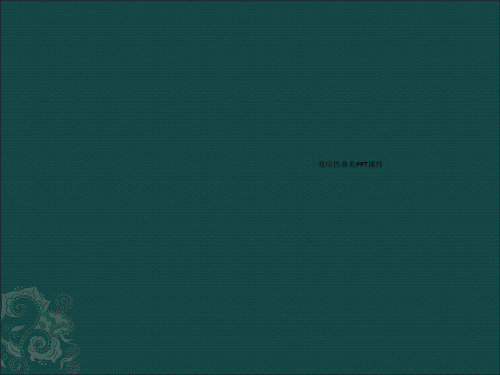This screenshot has height=375, width=500.
Task: Click the empty space right of the title
Action: 440,164
